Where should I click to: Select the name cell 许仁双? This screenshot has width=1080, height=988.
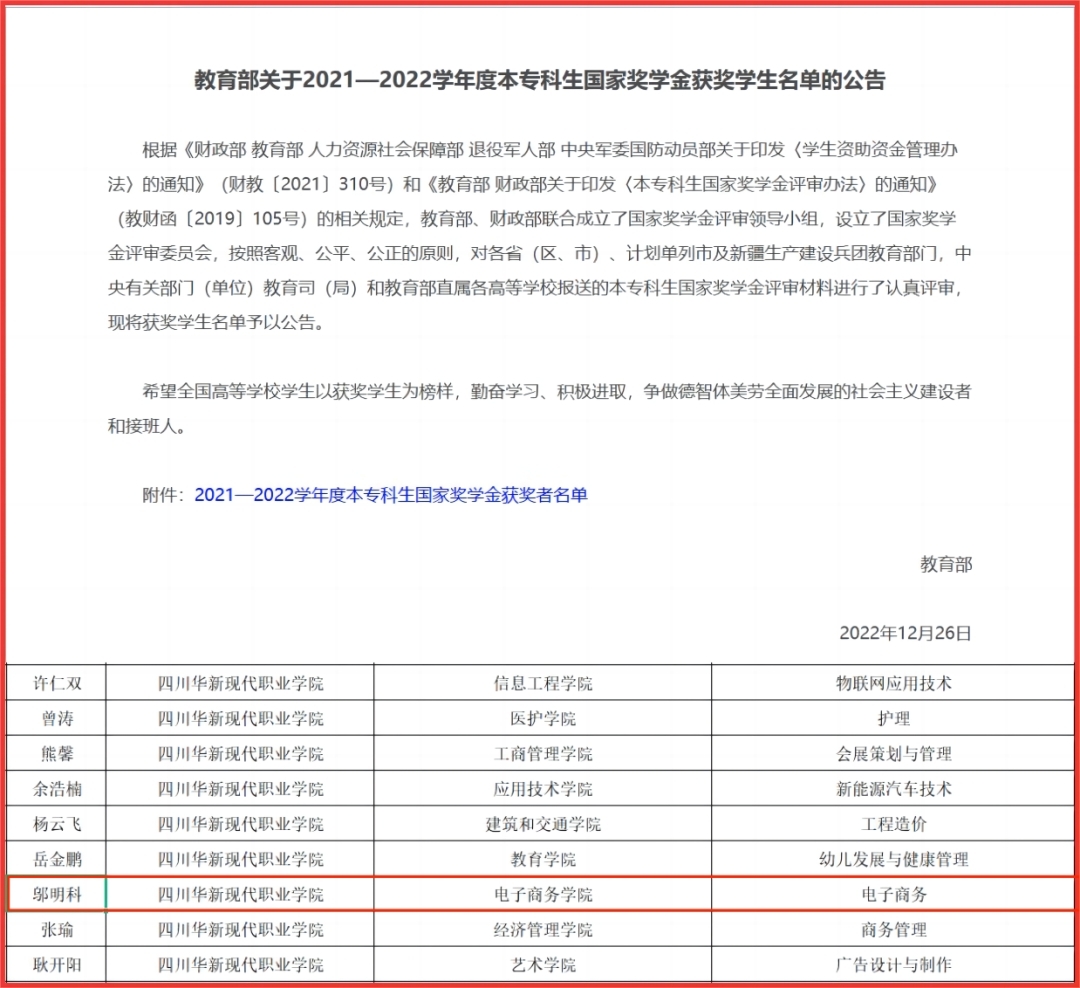[57, 684]
